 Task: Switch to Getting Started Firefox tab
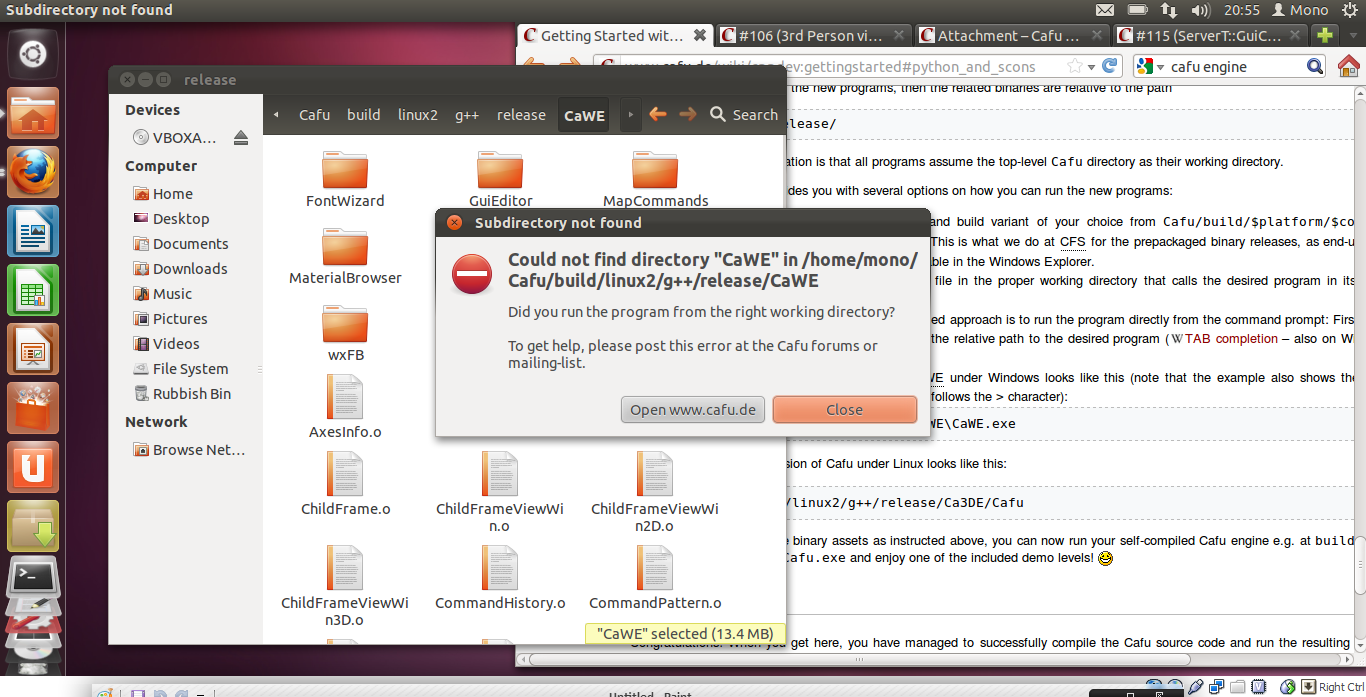pyautogui.click(x=613, y=35)
